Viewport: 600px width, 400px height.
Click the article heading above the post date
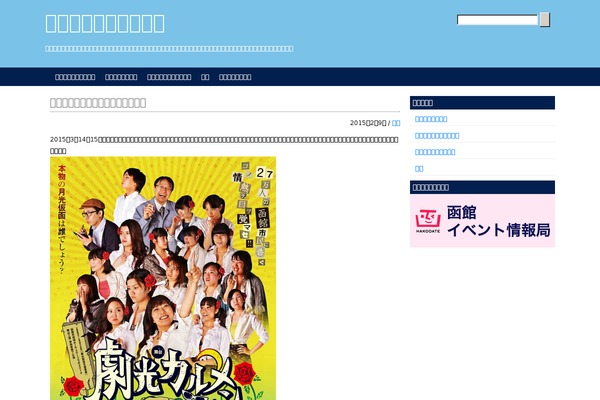click(x=98, y=103)
